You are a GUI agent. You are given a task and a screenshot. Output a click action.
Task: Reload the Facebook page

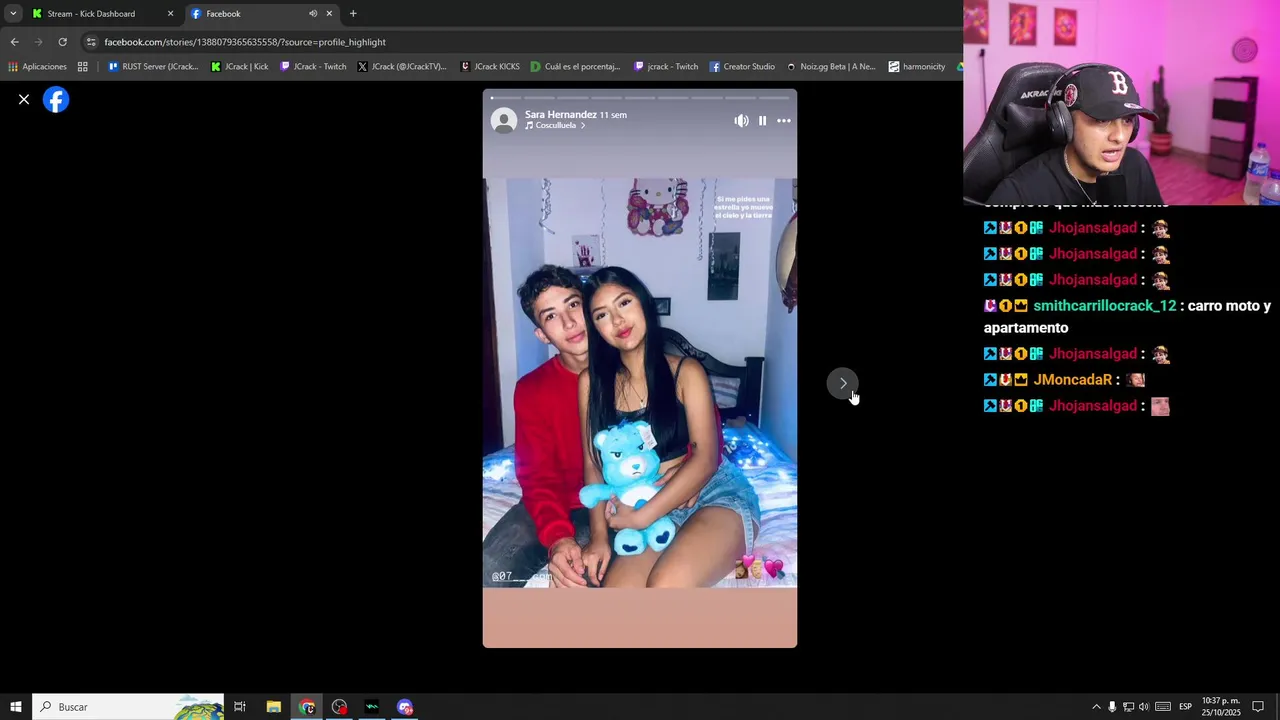(x=62, y=42)
